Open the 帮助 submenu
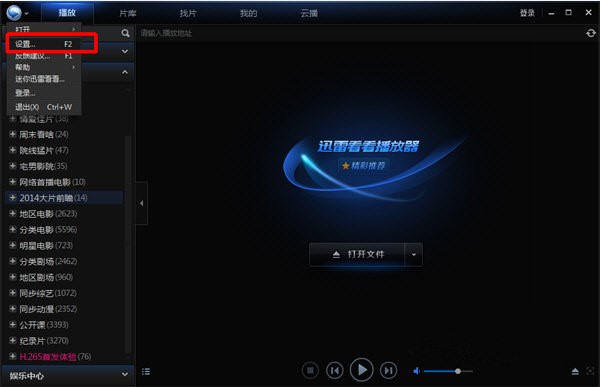 tap(44, 67)
